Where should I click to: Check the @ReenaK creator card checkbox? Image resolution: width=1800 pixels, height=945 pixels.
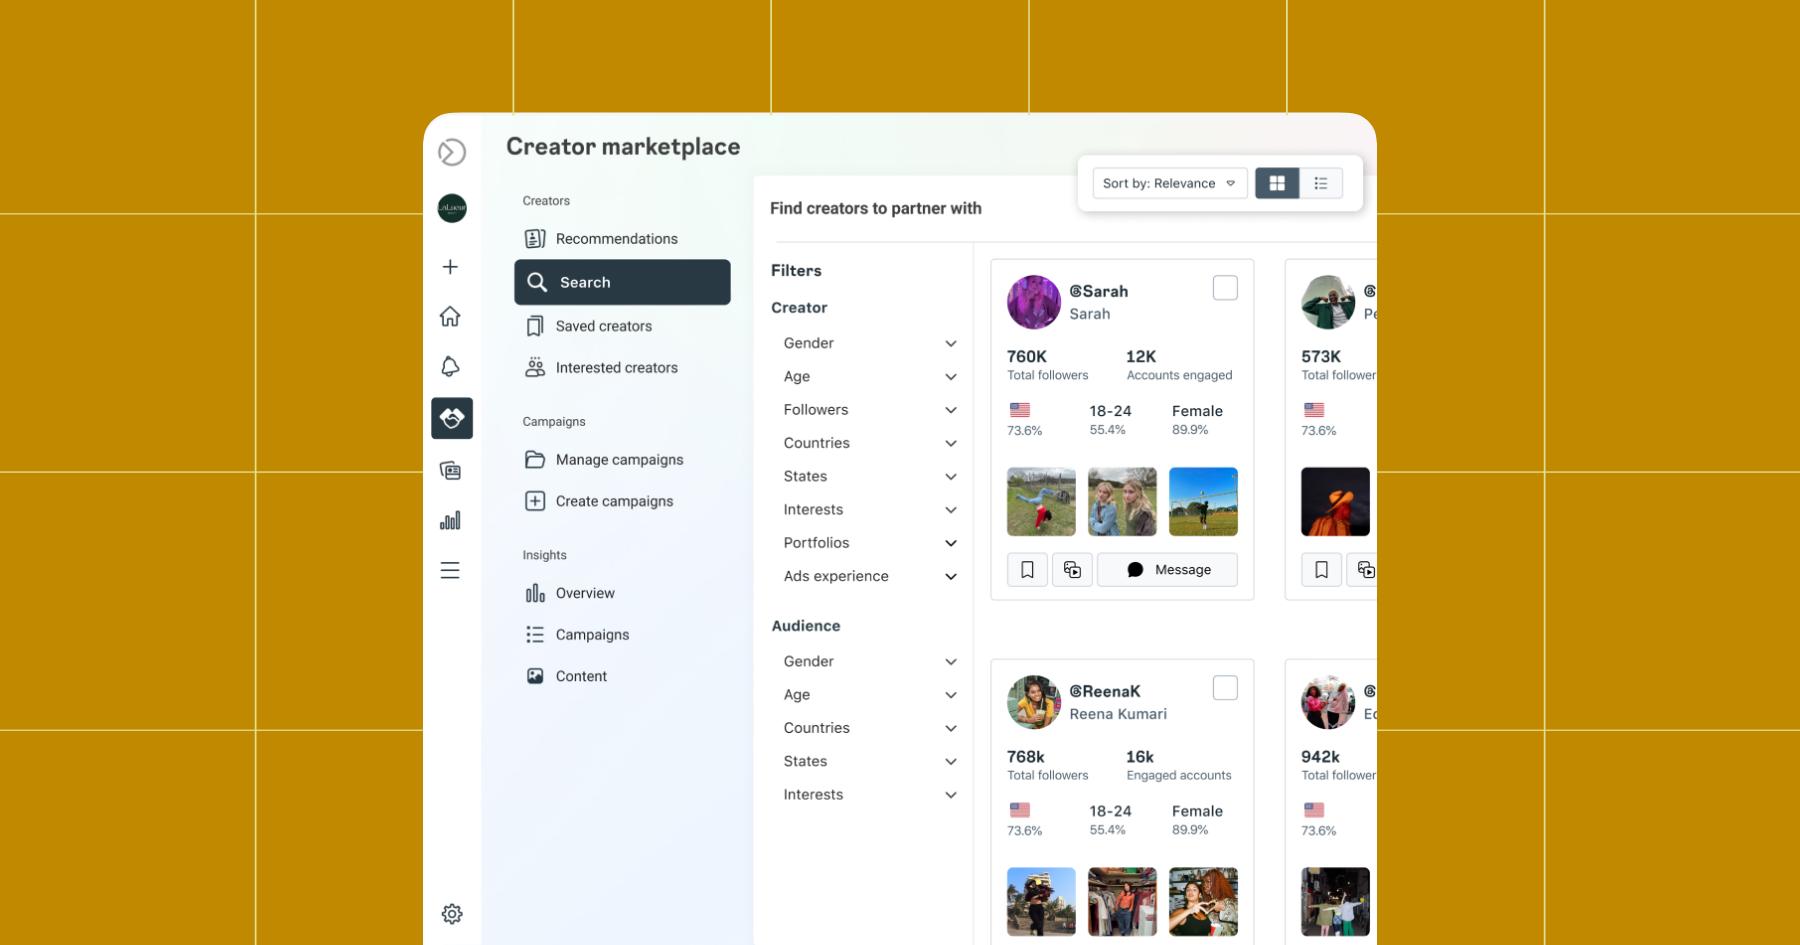1225,688
